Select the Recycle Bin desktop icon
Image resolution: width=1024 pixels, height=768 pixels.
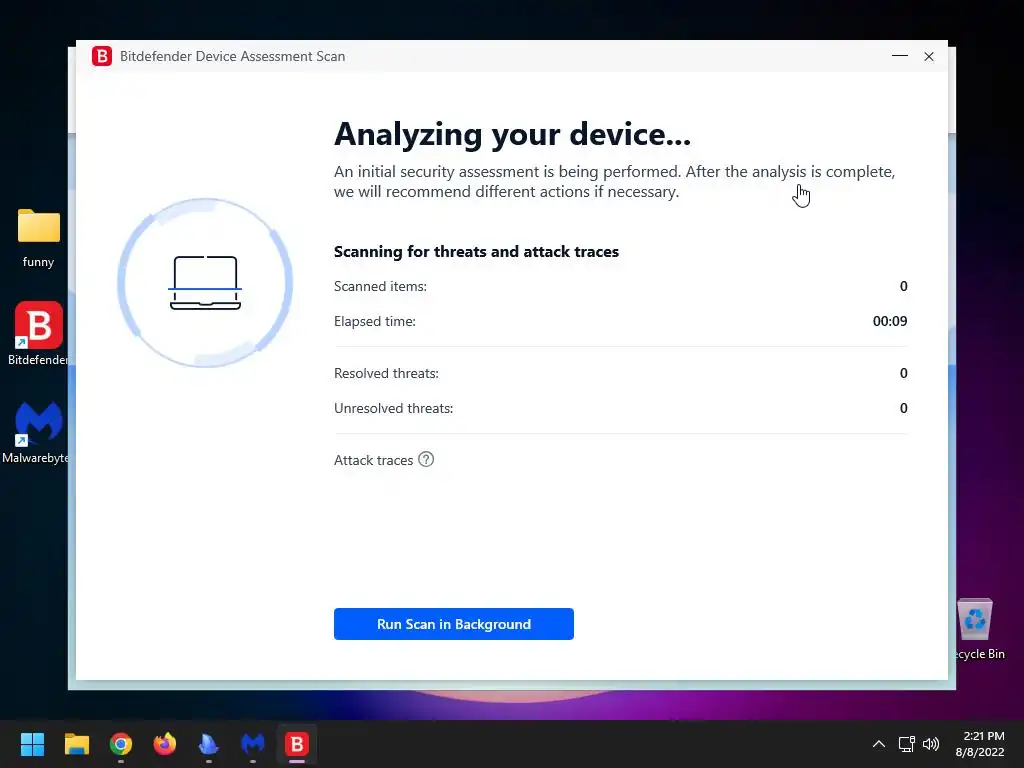pos(976,629)
